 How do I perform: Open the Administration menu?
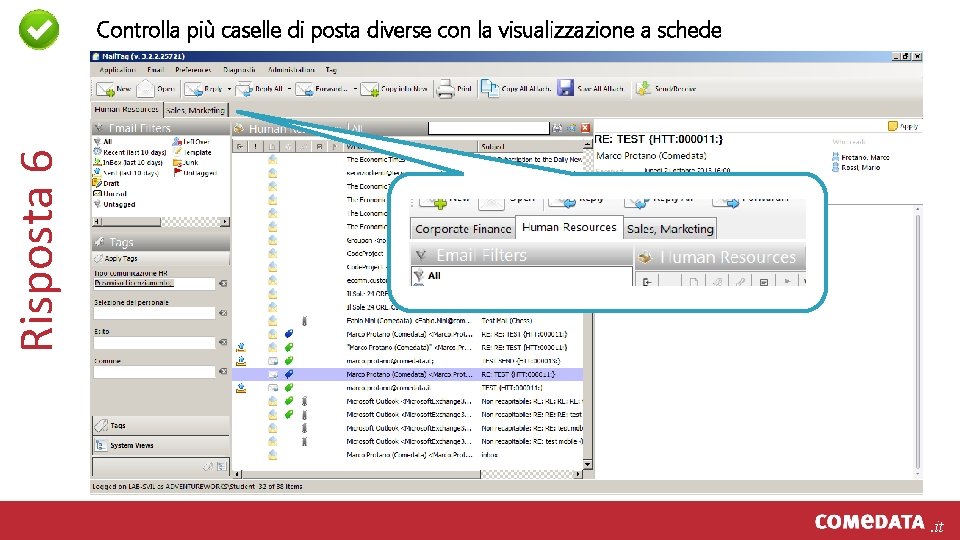(291, 70)
